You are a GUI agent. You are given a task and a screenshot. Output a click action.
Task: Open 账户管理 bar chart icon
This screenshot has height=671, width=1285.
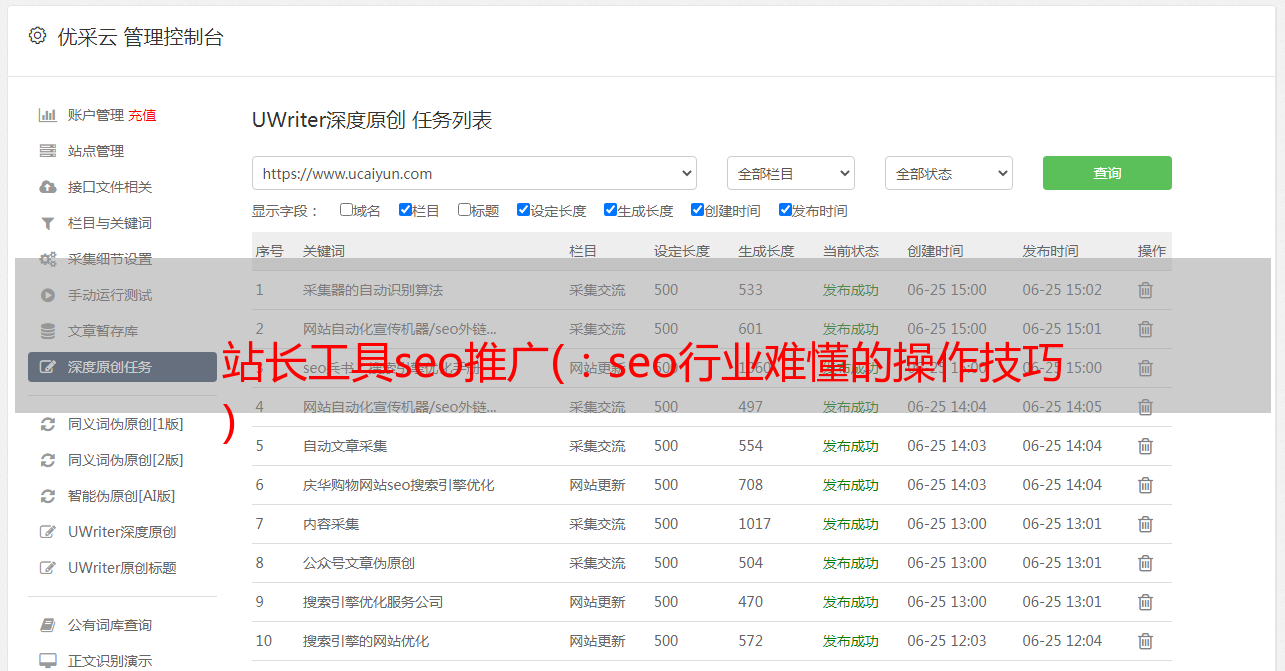[47, 115]
